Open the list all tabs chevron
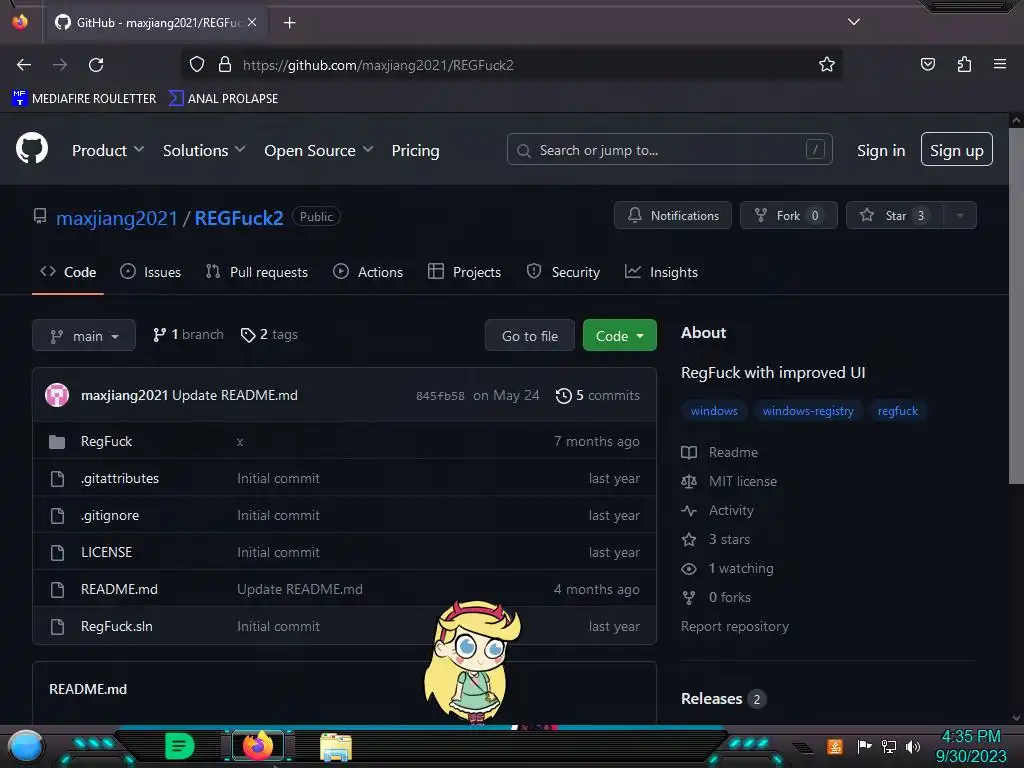This screenshot has width=1024, height=768. 854,22
